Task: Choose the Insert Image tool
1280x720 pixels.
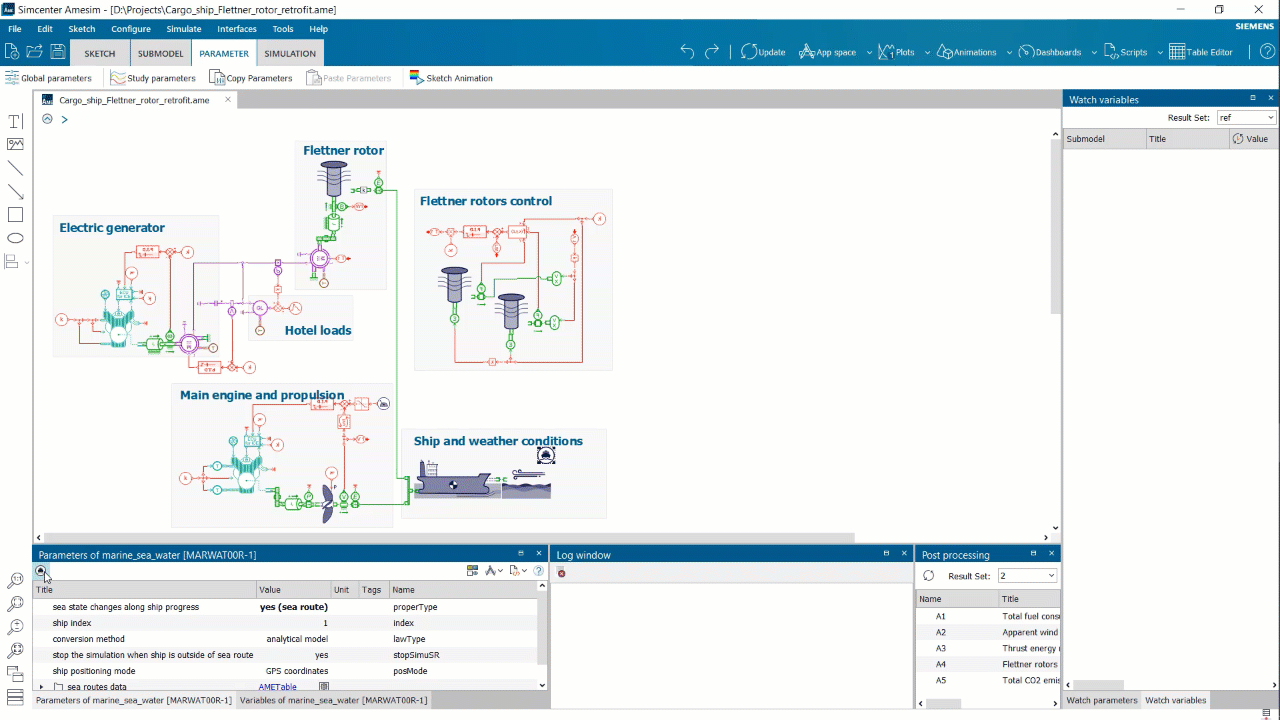Action: click(x=15, y=145)
